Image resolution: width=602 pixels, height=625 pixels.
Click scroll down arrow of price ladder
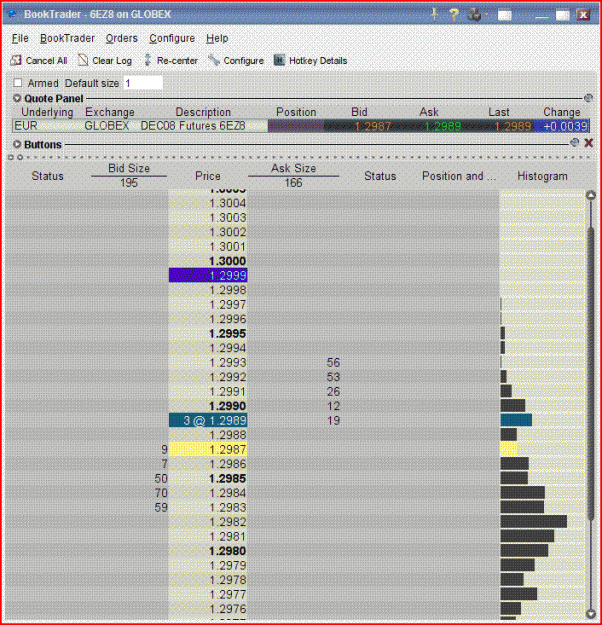click(591, 613)
